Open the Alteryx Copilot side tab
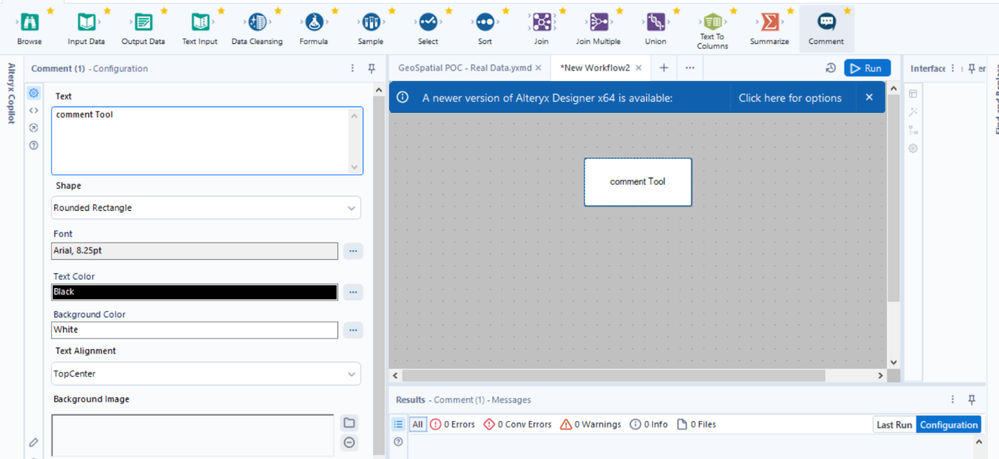 tap(11, 93)
